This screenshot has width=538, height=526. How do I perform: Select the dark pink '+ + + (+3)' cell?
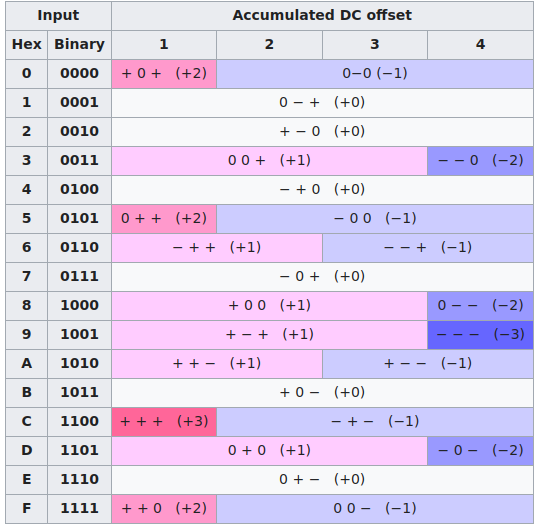point(164,422)
